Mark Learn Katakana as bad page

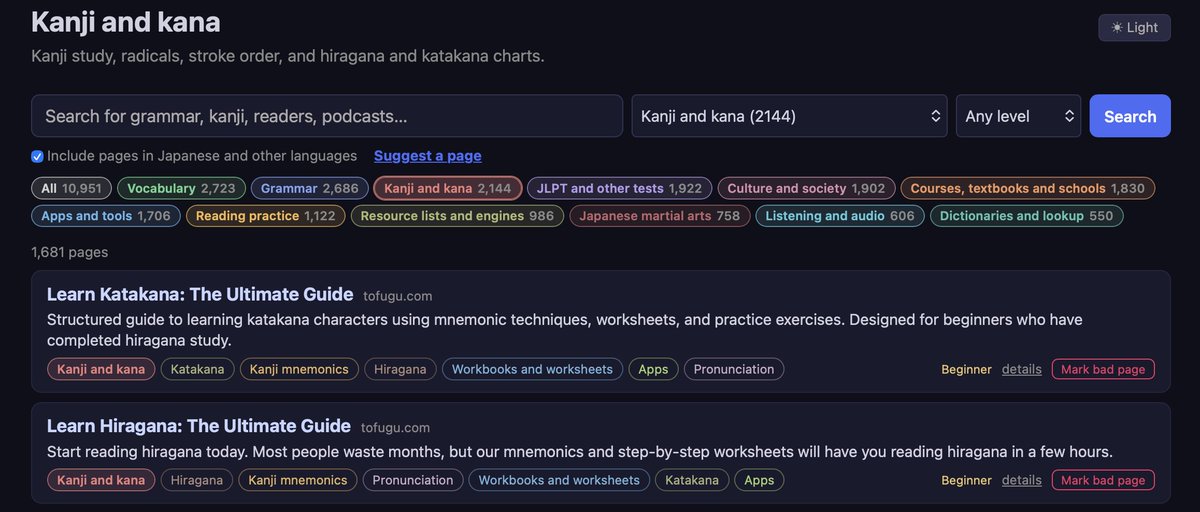click(x=1103, y=369)
